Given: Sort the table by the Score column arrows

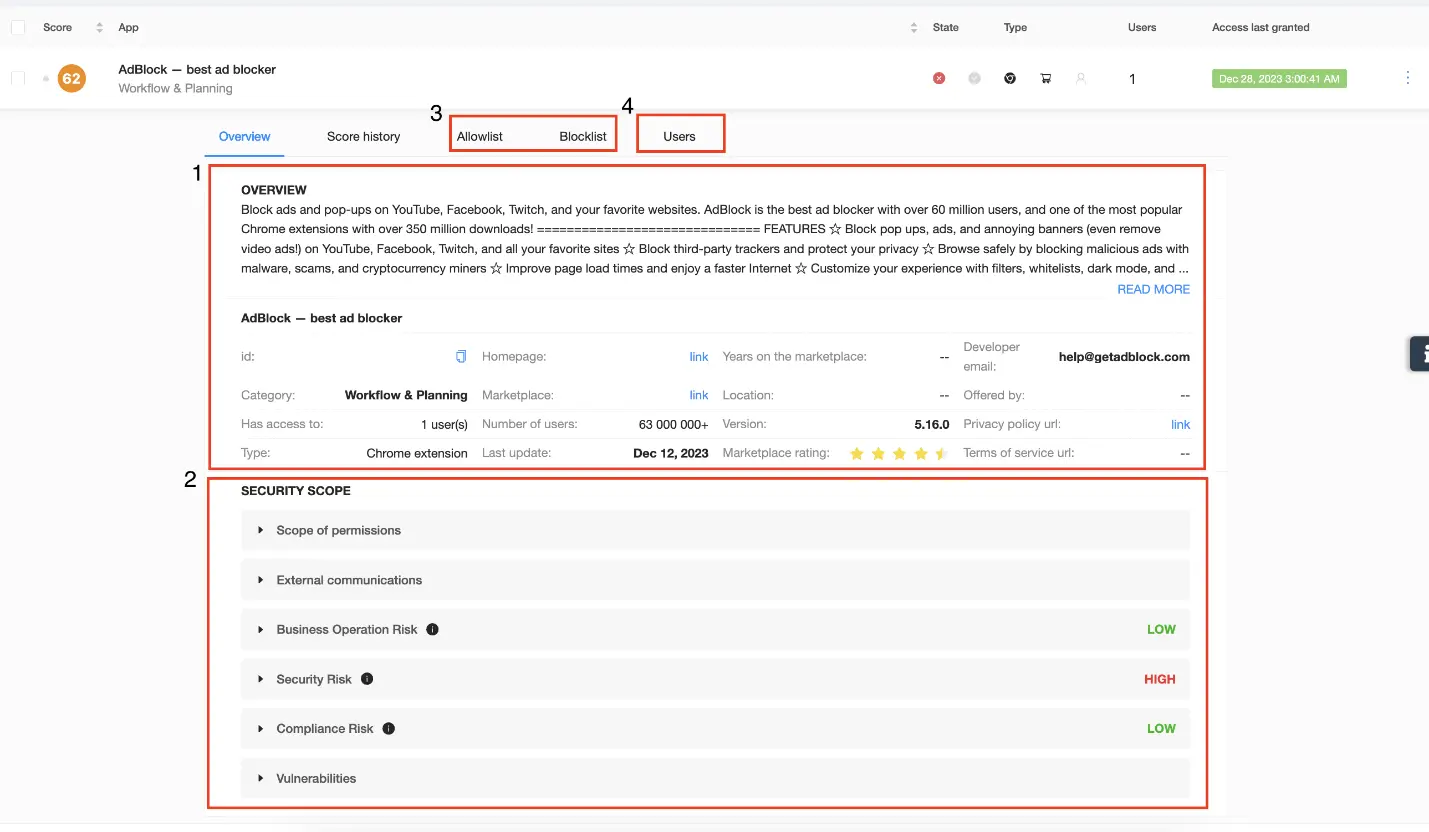Looking at the screenshot, I should [99, 27].
